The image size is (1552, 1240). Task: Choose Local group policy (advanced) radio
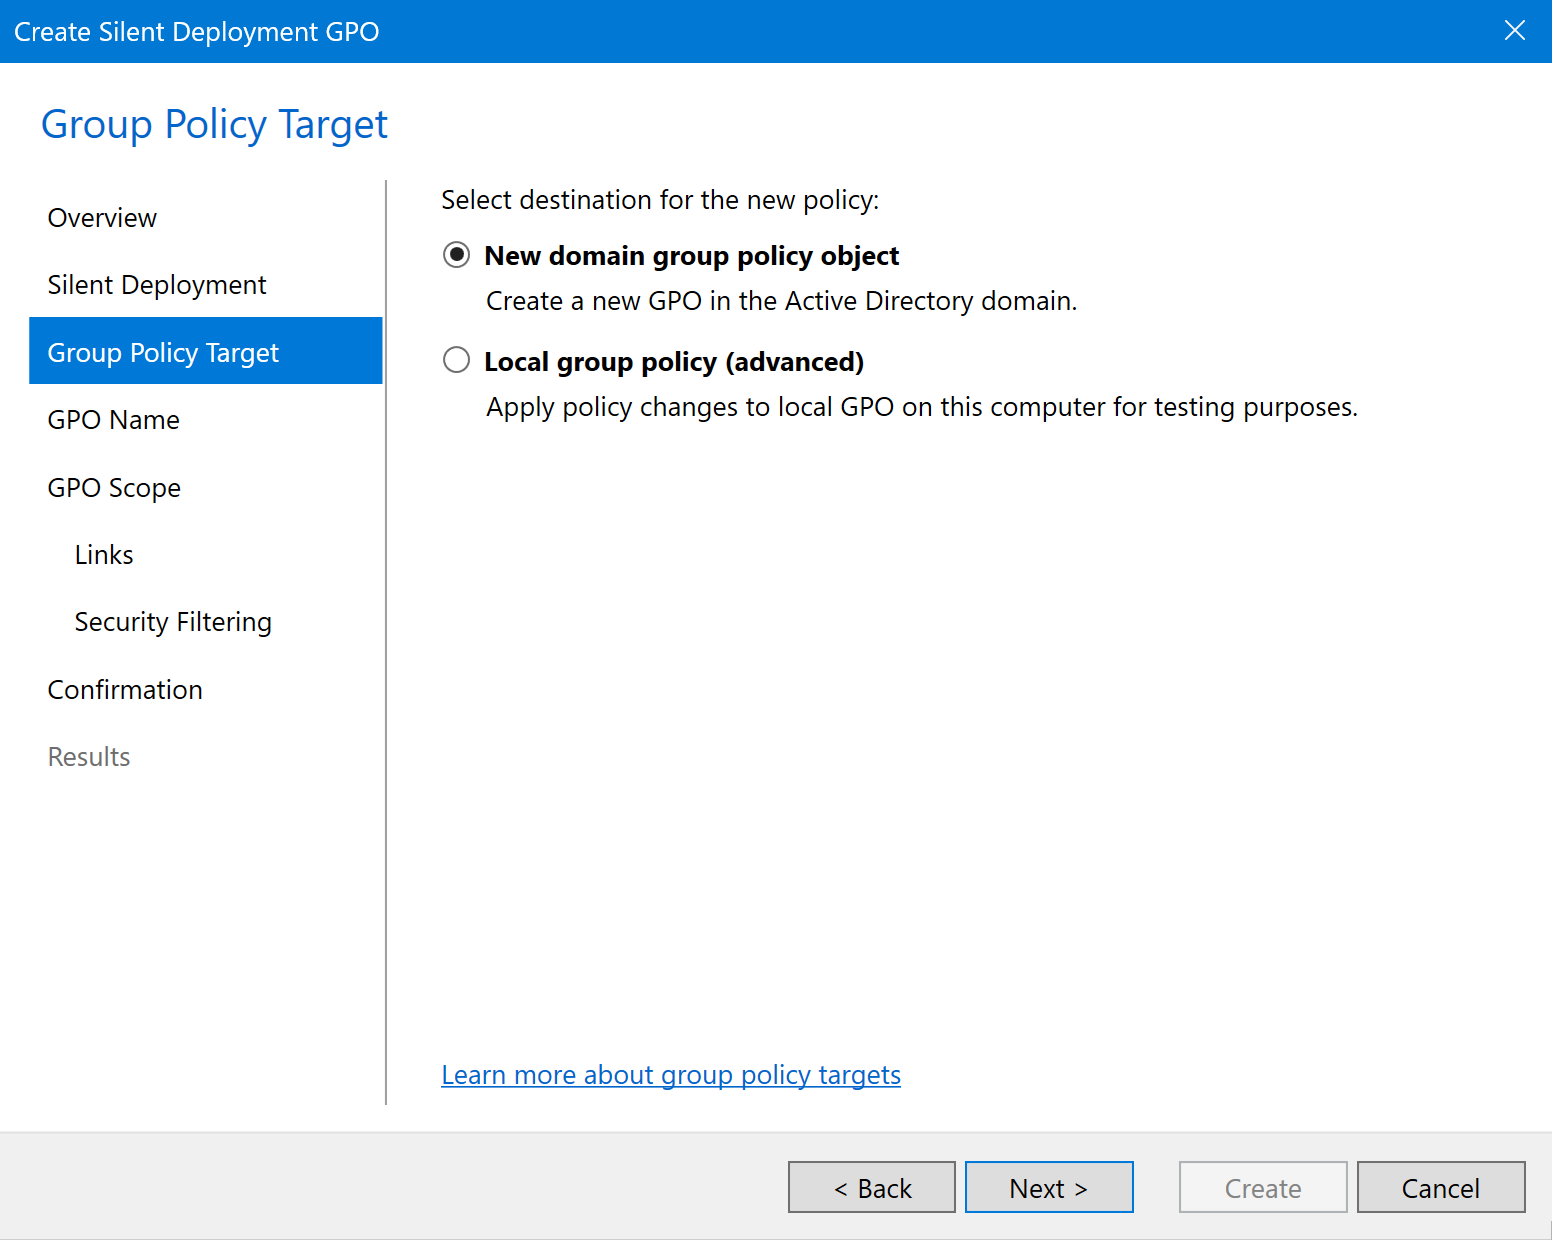click(x=457, y=361)
